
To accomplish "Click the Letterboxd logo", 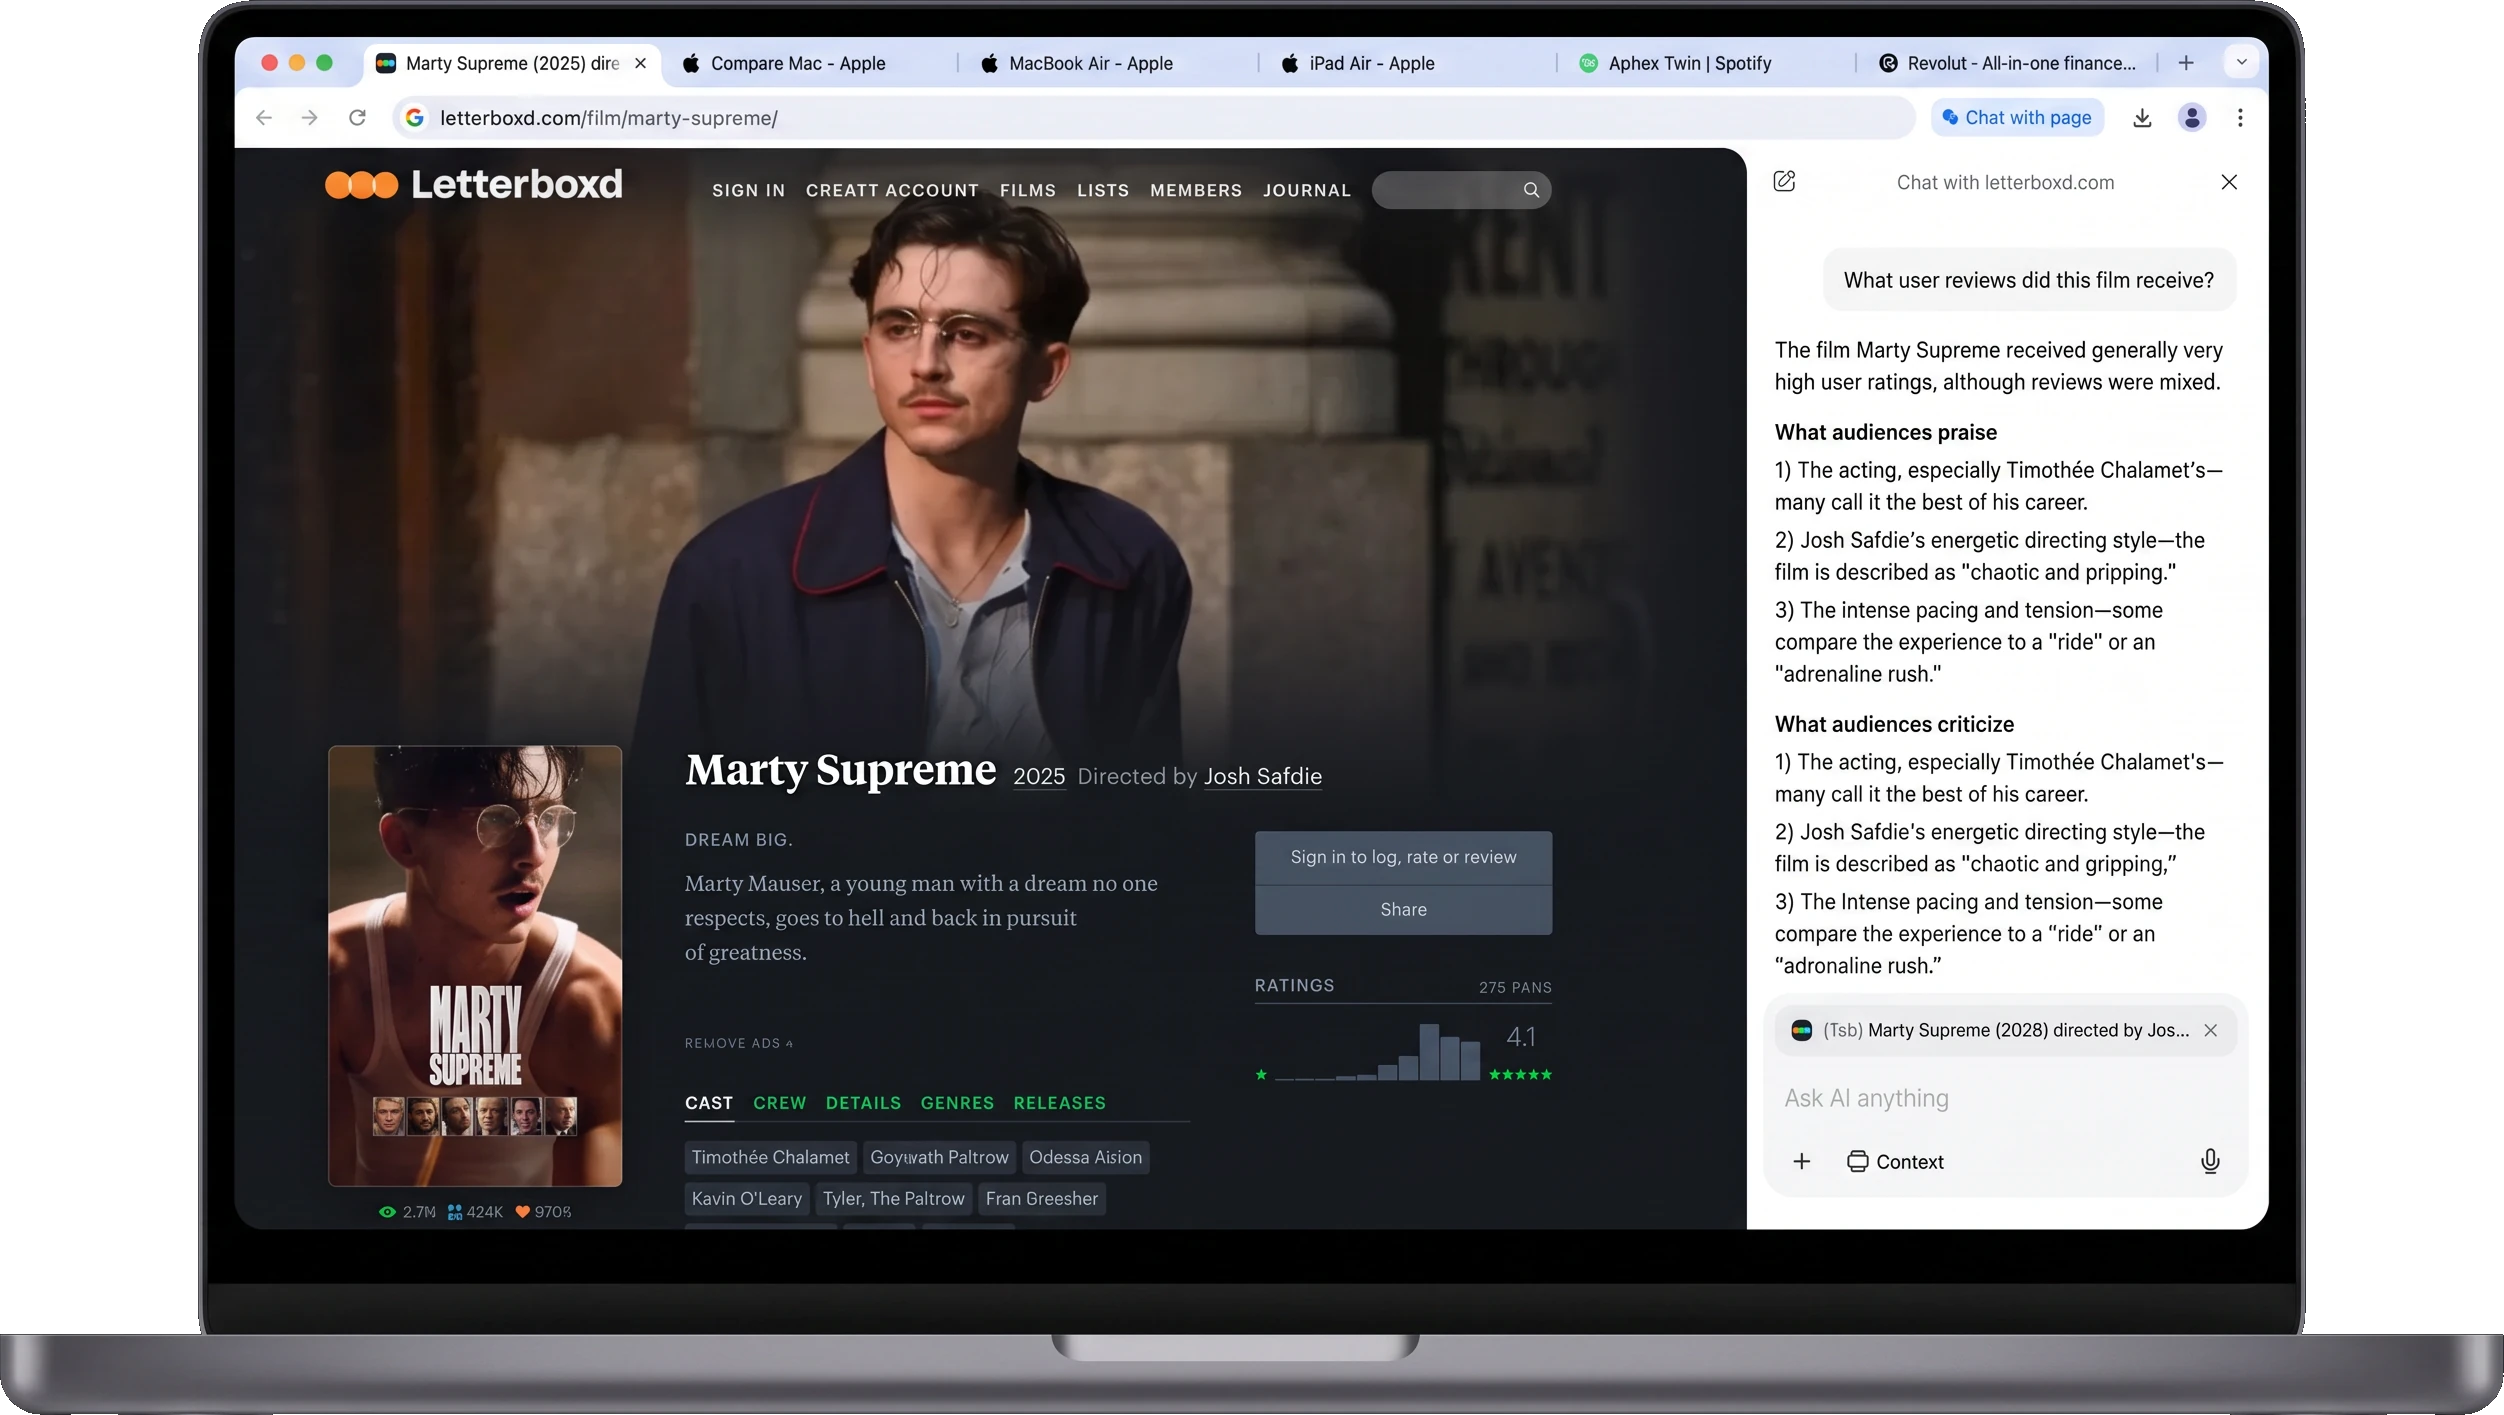I will (474, 184).
